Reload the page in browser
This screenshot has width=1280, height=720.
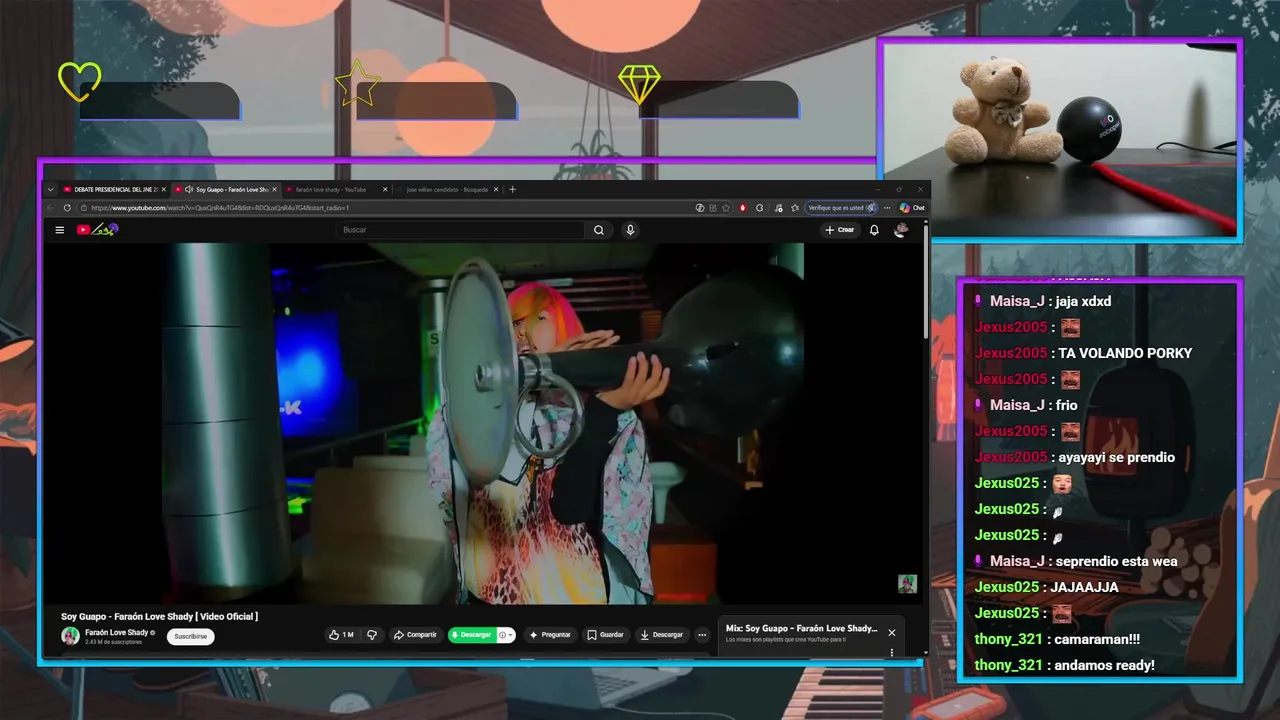pyautogui.click(x=67, y=208)
